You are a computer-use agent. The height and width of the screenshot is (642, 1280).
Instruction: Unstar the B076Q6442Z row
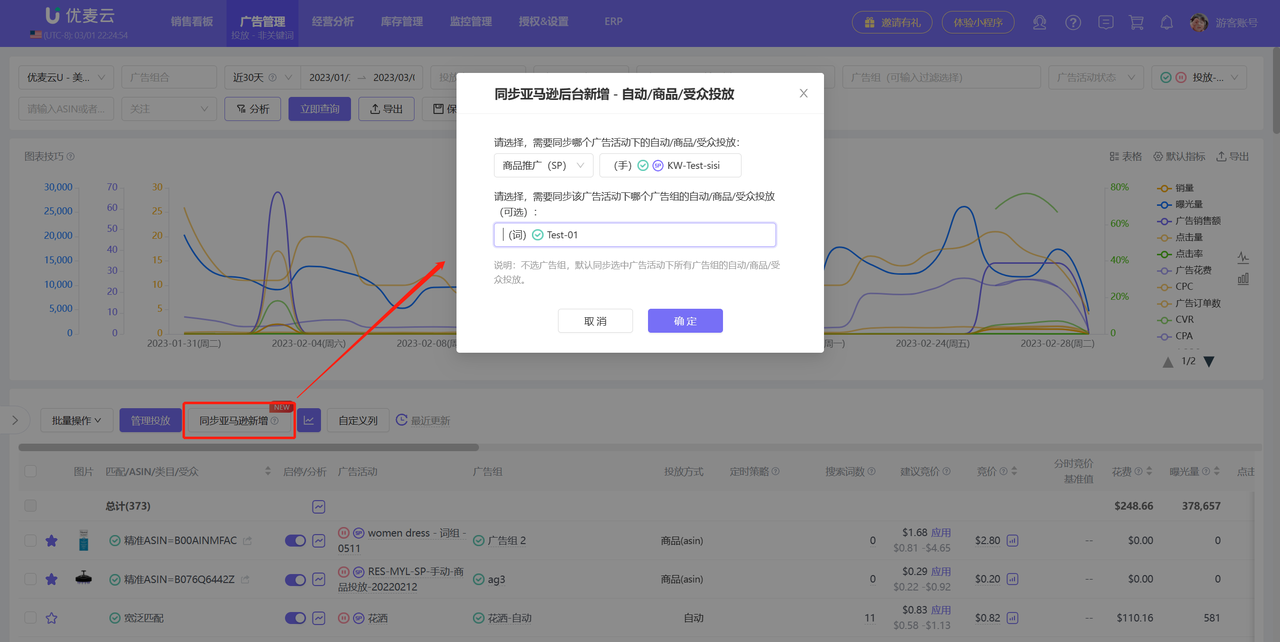[51, 580]
